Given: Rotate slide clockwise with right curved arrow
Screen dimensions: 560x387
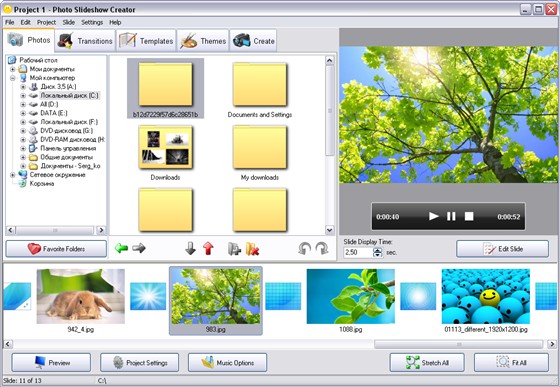Looking at the screenshot, I should (322, 248).
